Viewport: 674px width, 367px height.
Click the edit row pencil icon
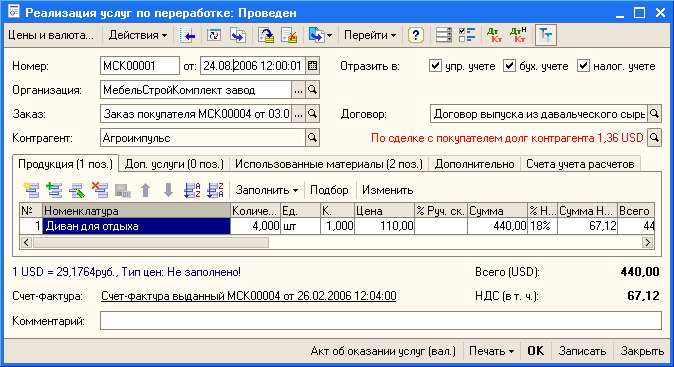point(77,190)
